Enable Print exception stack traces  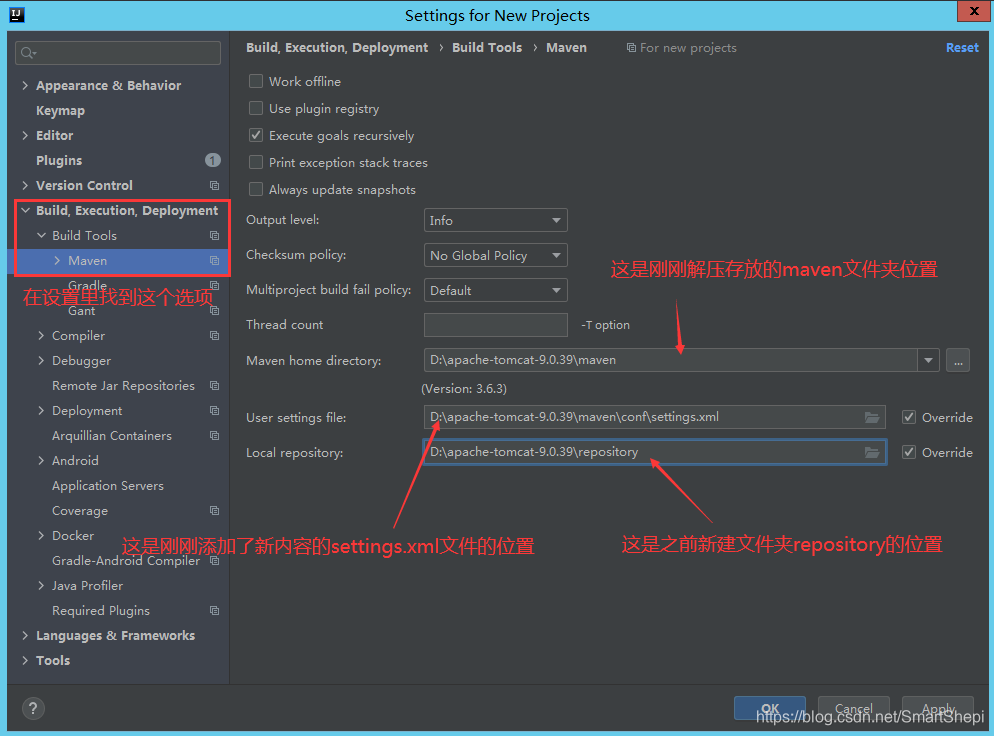256,162
